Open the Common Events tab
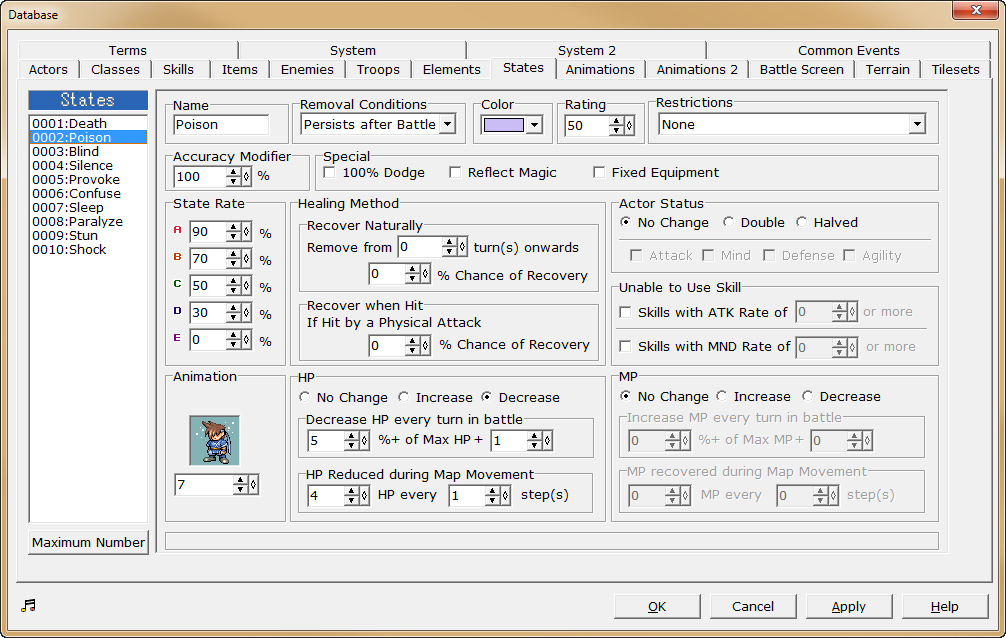This screenshot has height=638, width=1006. pos(848,50)
